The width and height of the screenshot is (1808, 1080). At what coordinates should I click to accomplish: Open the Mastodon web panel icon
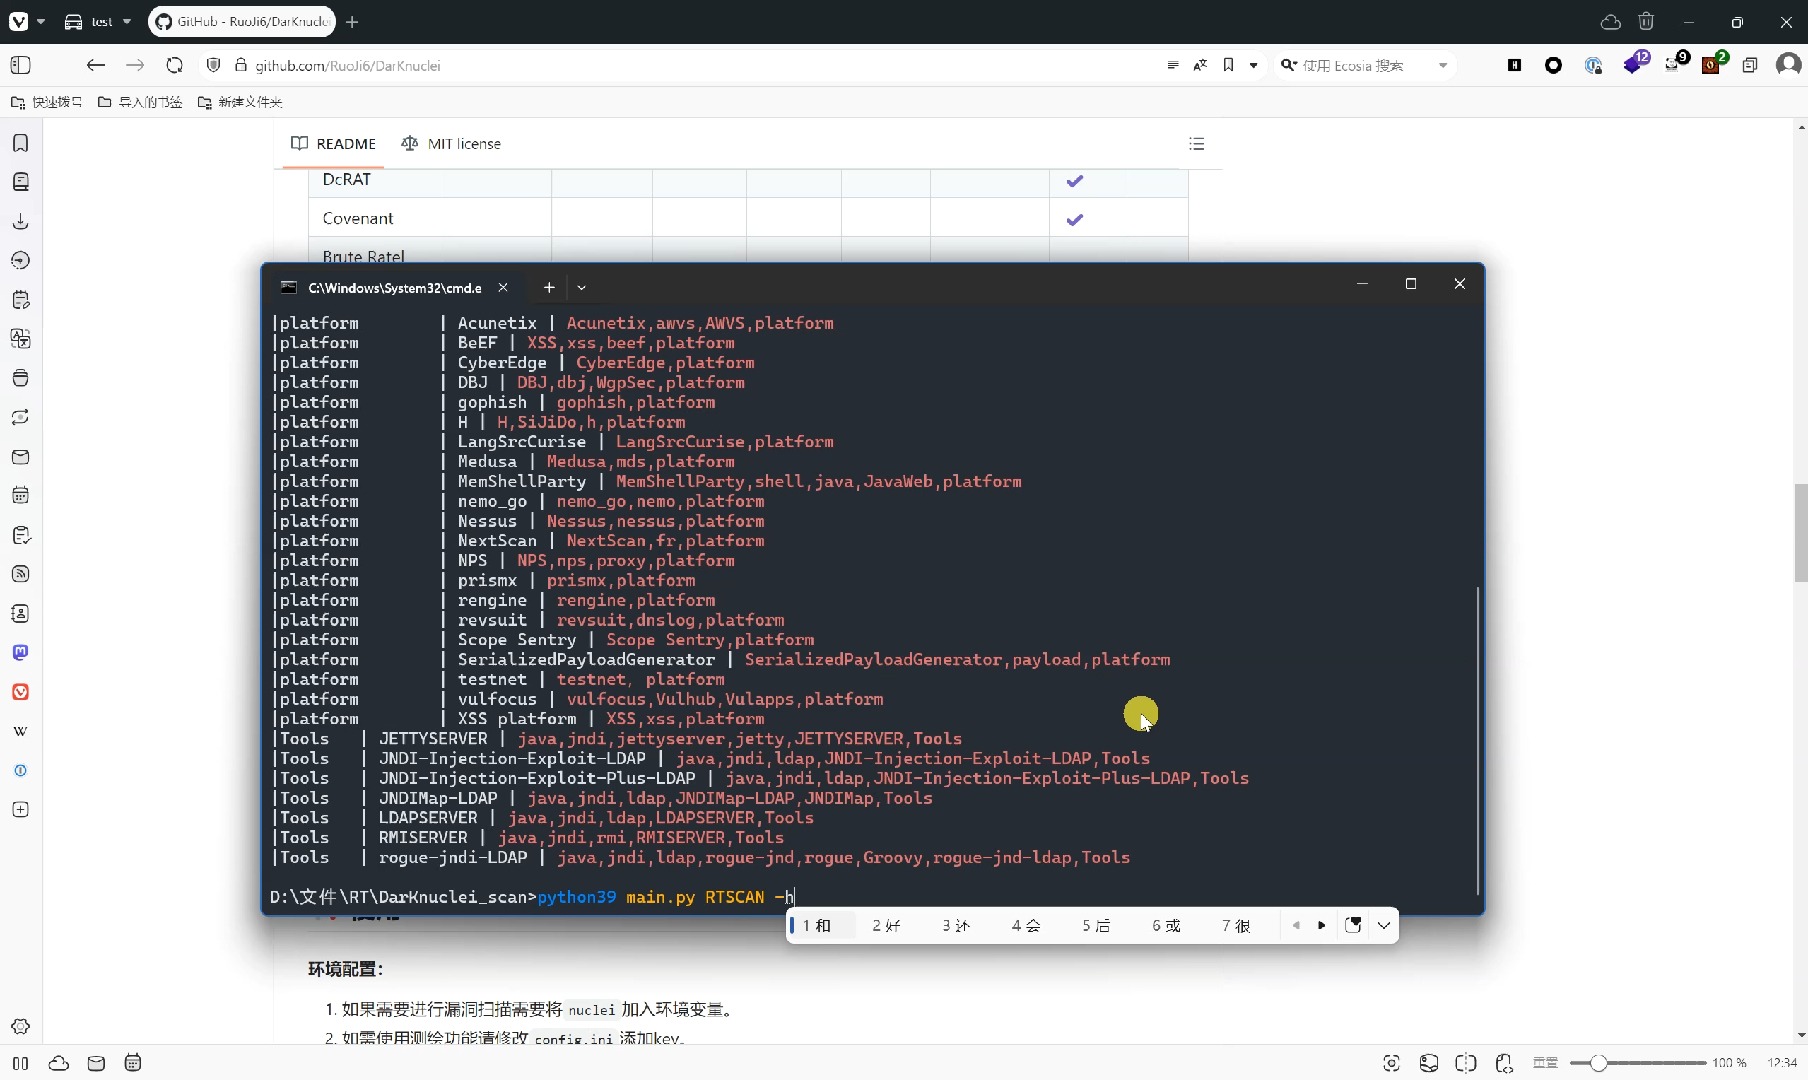pyautogui.click(x=20, y=652)
